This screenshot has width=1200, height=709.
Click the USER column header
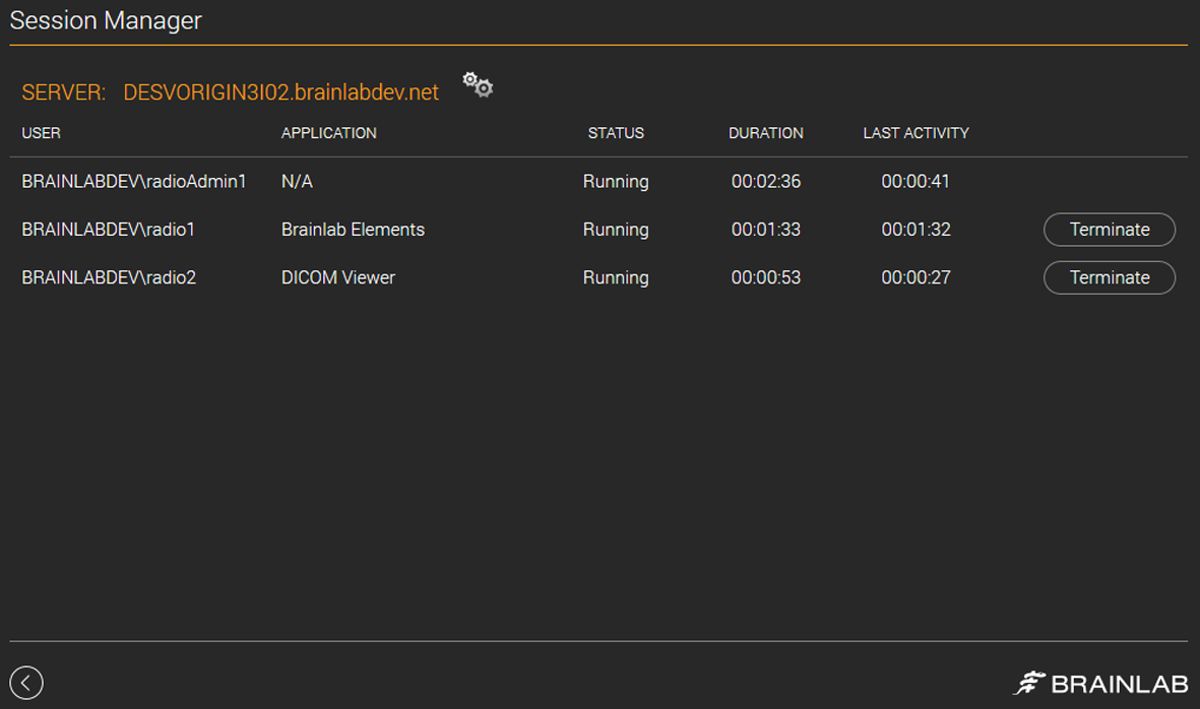pyautogui.click(x=41, y=133)
